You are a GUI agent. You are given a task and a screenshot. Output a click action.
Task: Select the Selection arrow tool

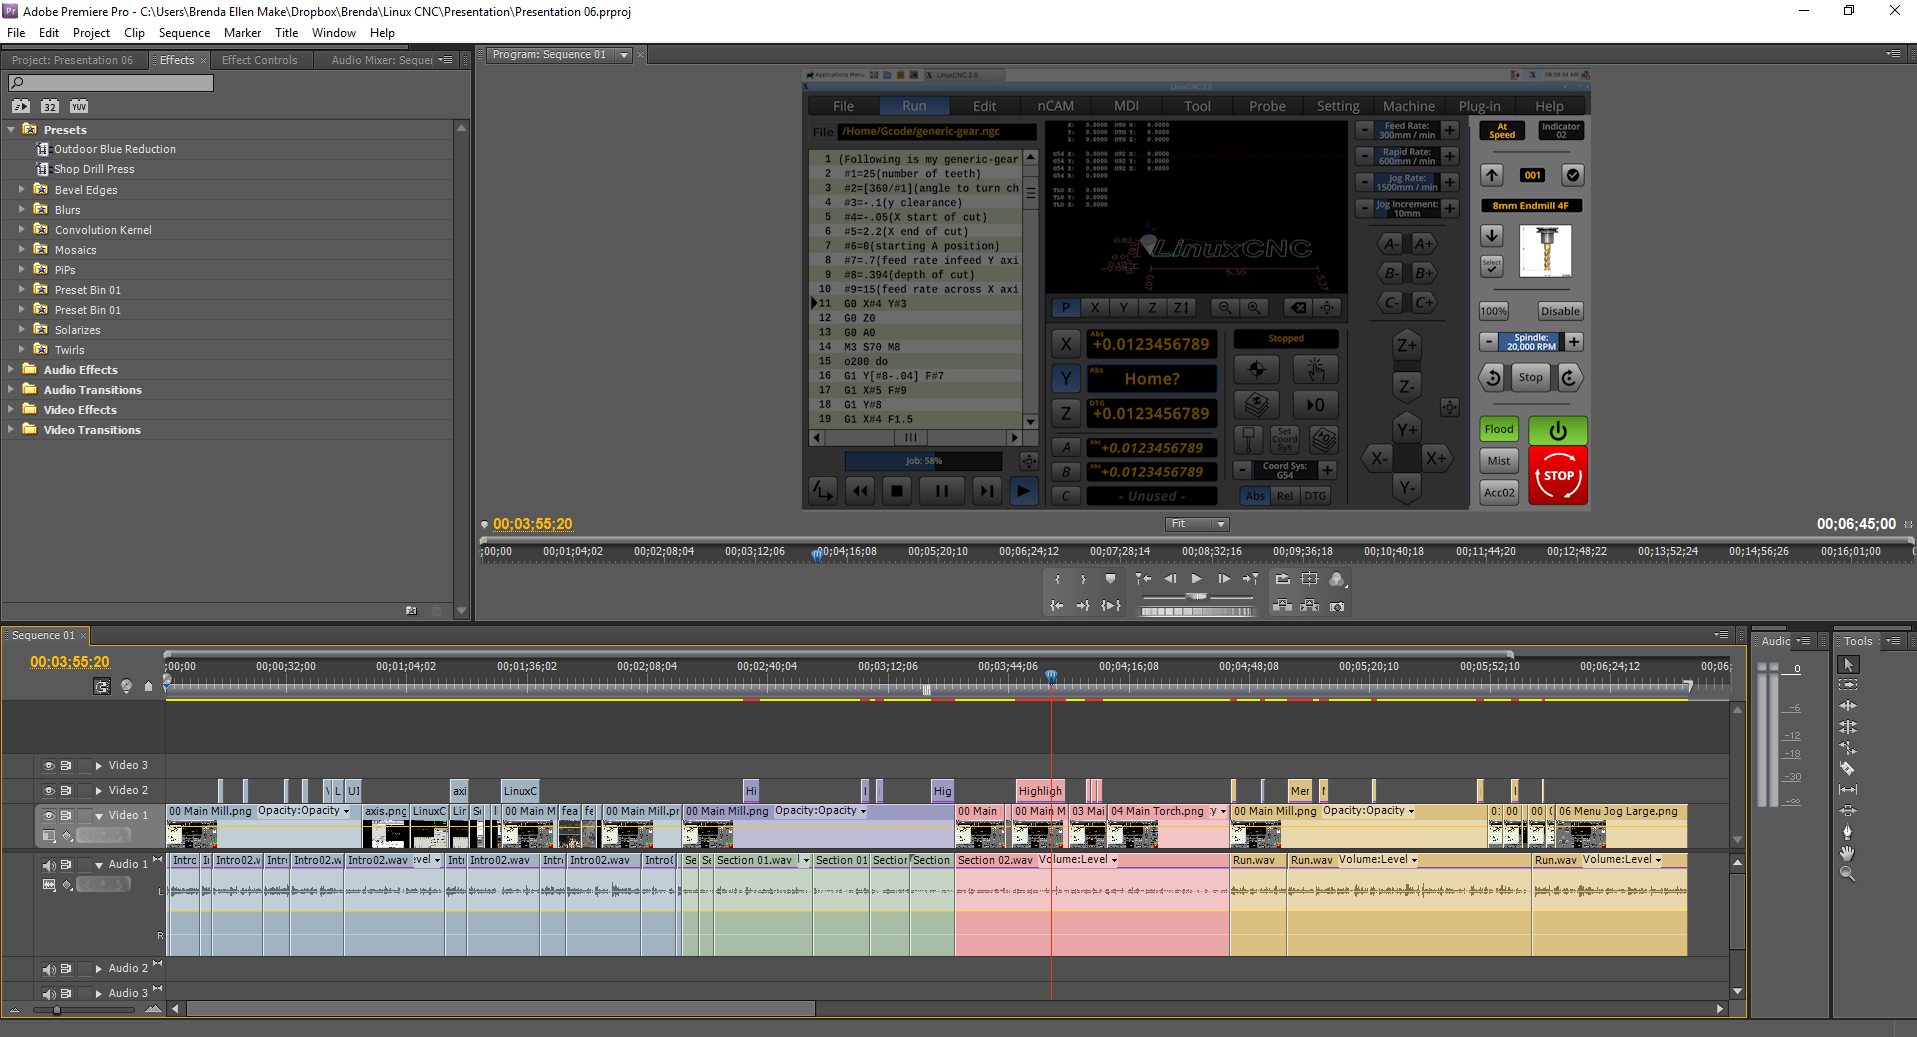pos(1848,665)
